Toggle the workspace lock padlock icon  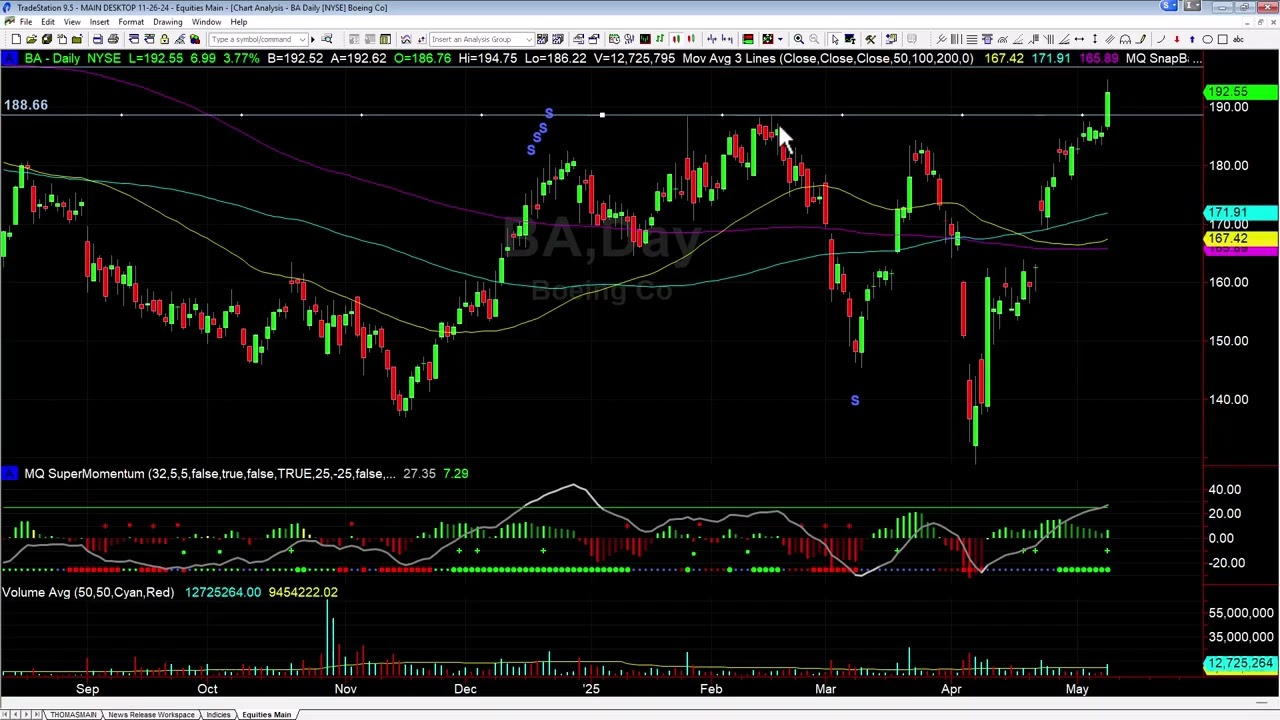(x=163, y=39)
